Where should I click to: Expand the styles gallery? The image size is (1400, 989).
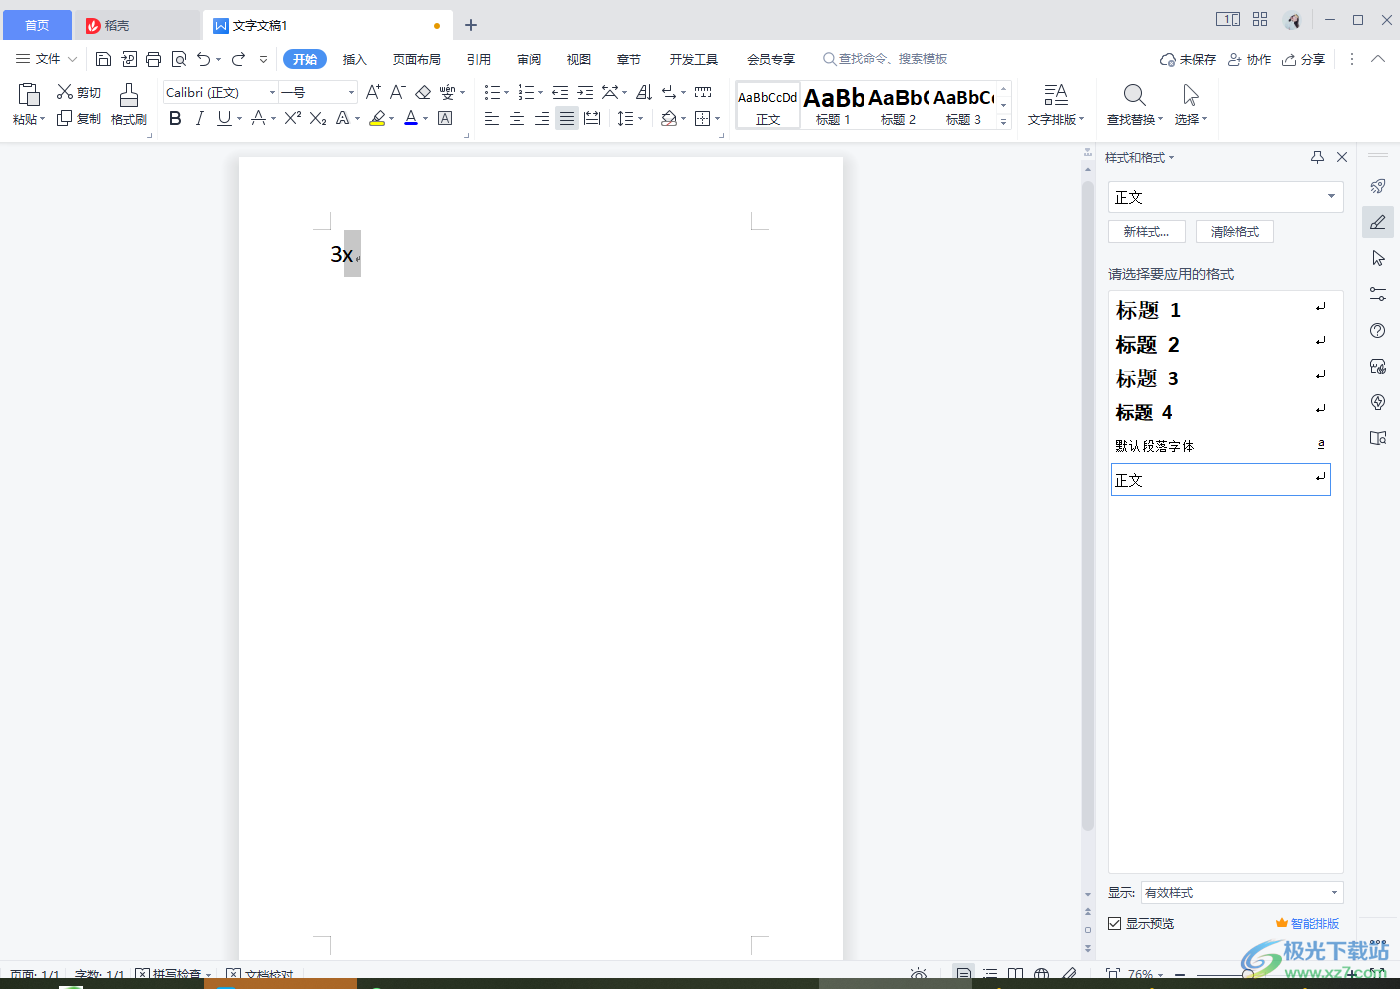1003,121
